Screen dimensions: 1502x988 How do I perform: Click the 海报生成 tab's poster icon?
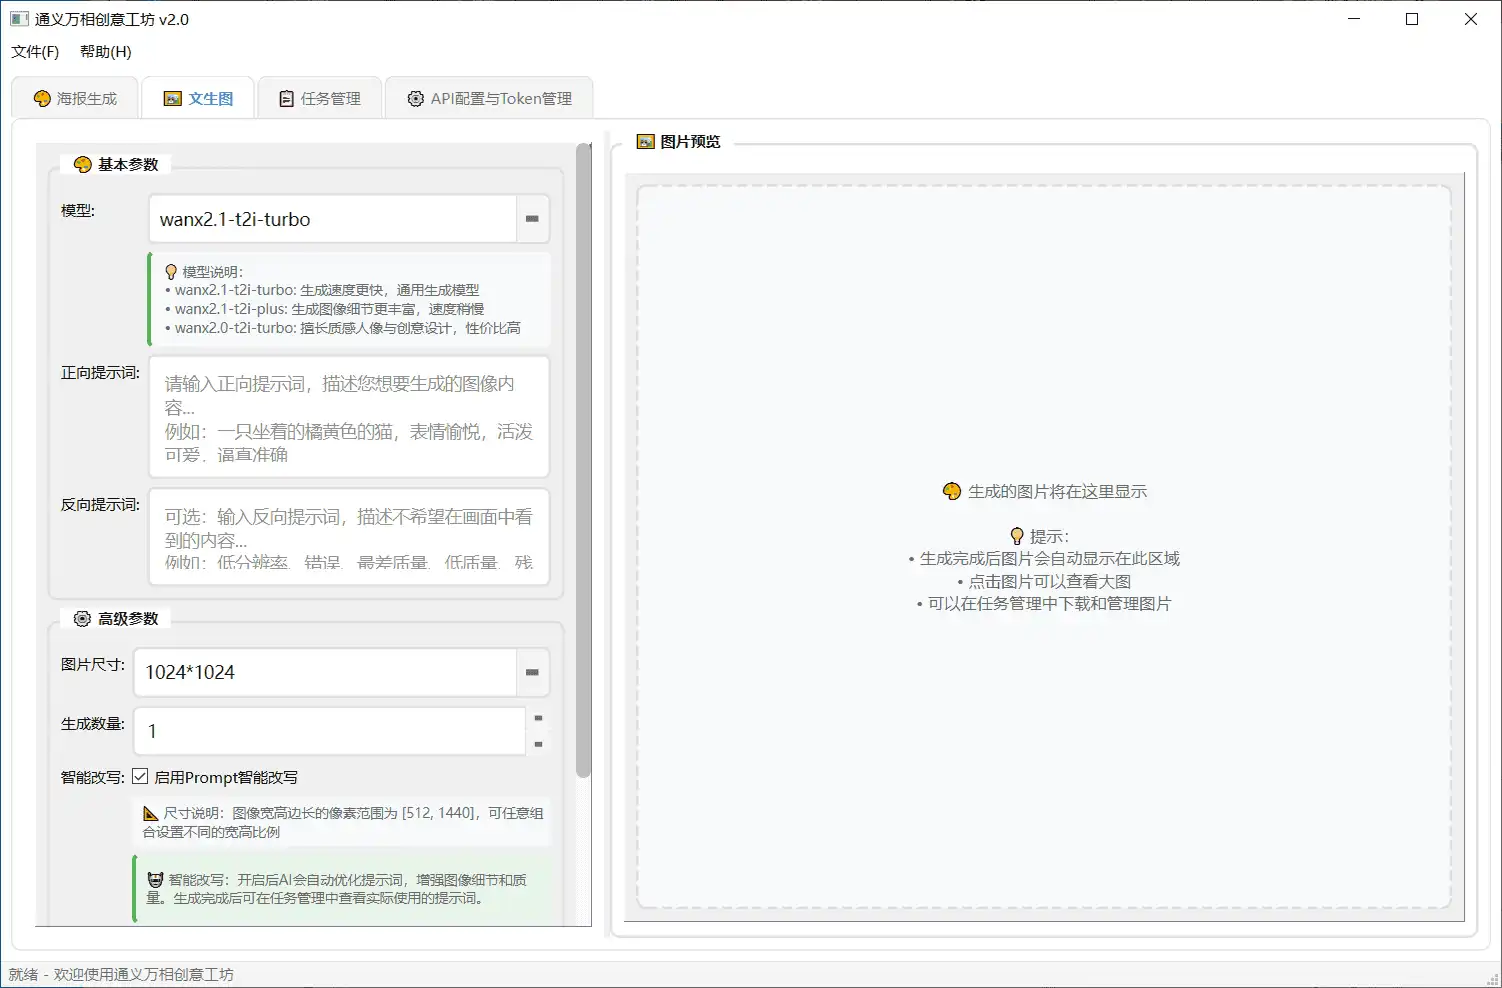click(41, 97)
